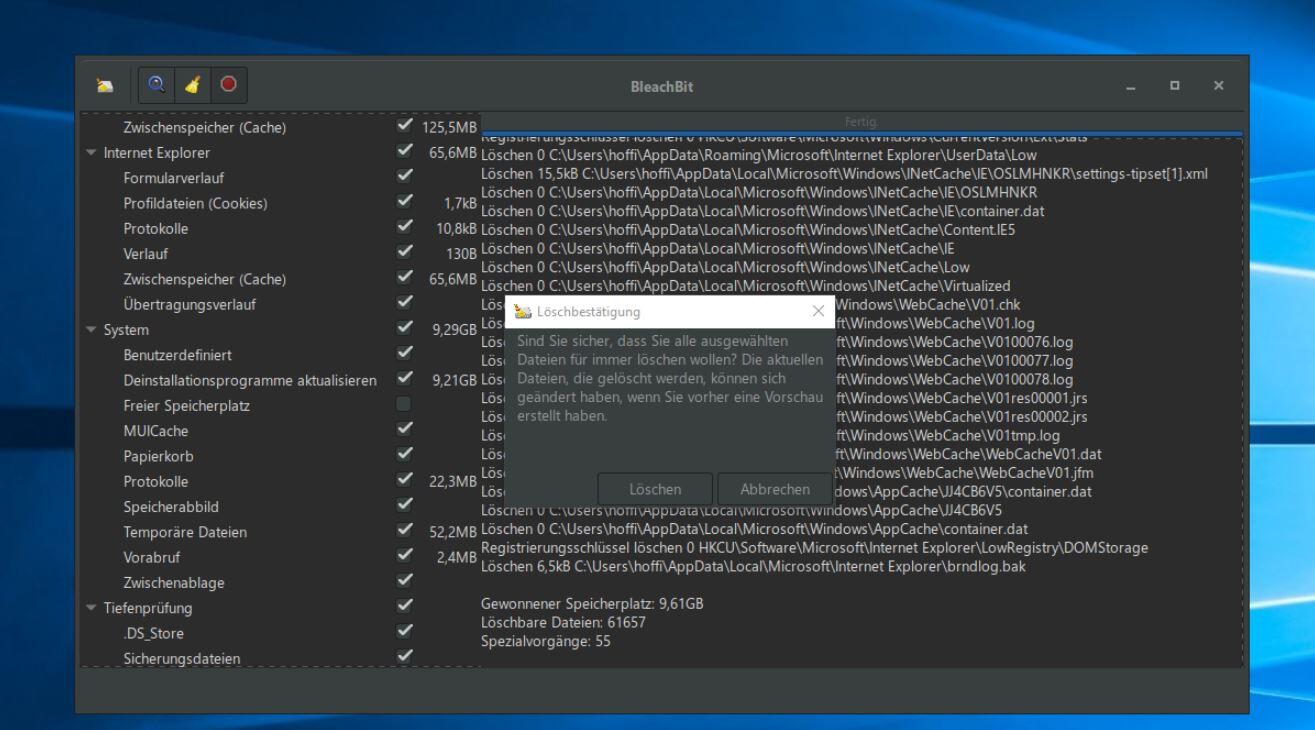Screen dimensions: 1315x730
Task: Enable the Freier Speicherplatz checkbox
Action: pyautogui.click(x=403, y=405)
